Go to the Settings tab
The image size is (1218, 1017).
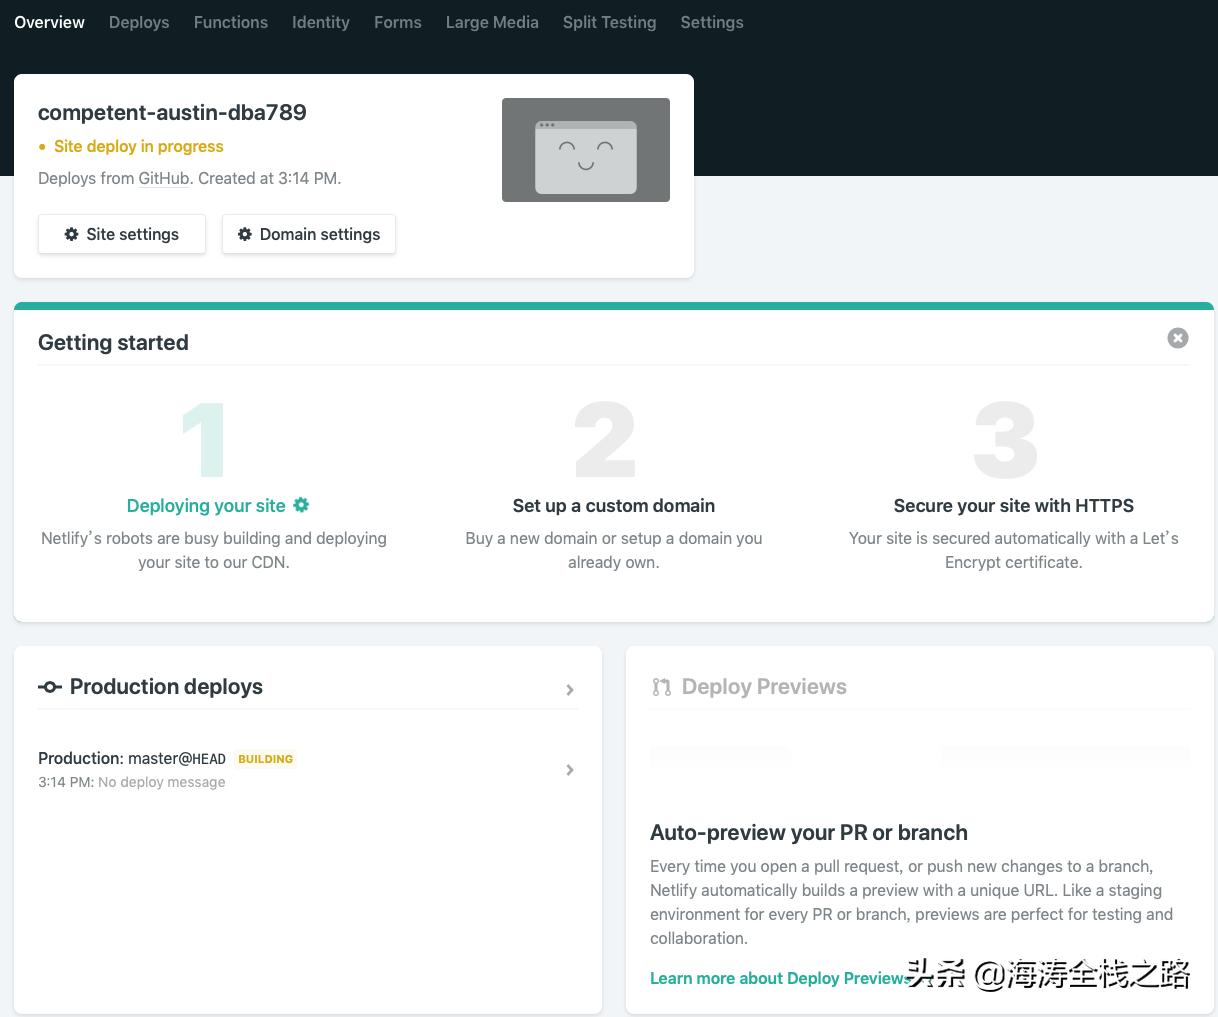[711, 22]
